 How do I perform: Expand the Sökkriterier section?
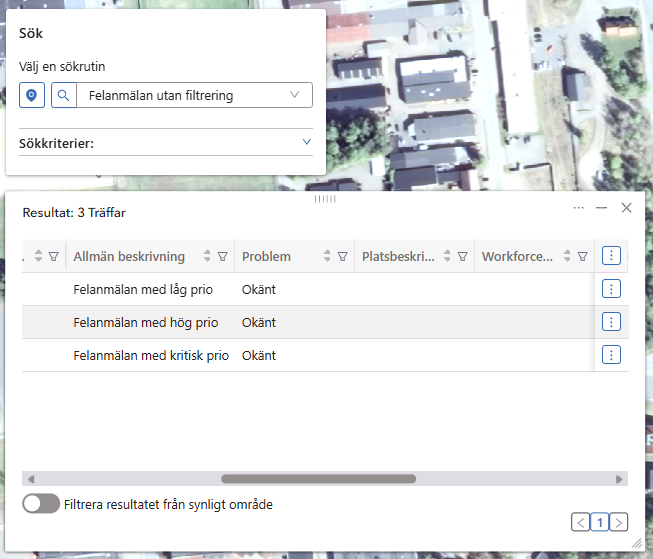307,143
